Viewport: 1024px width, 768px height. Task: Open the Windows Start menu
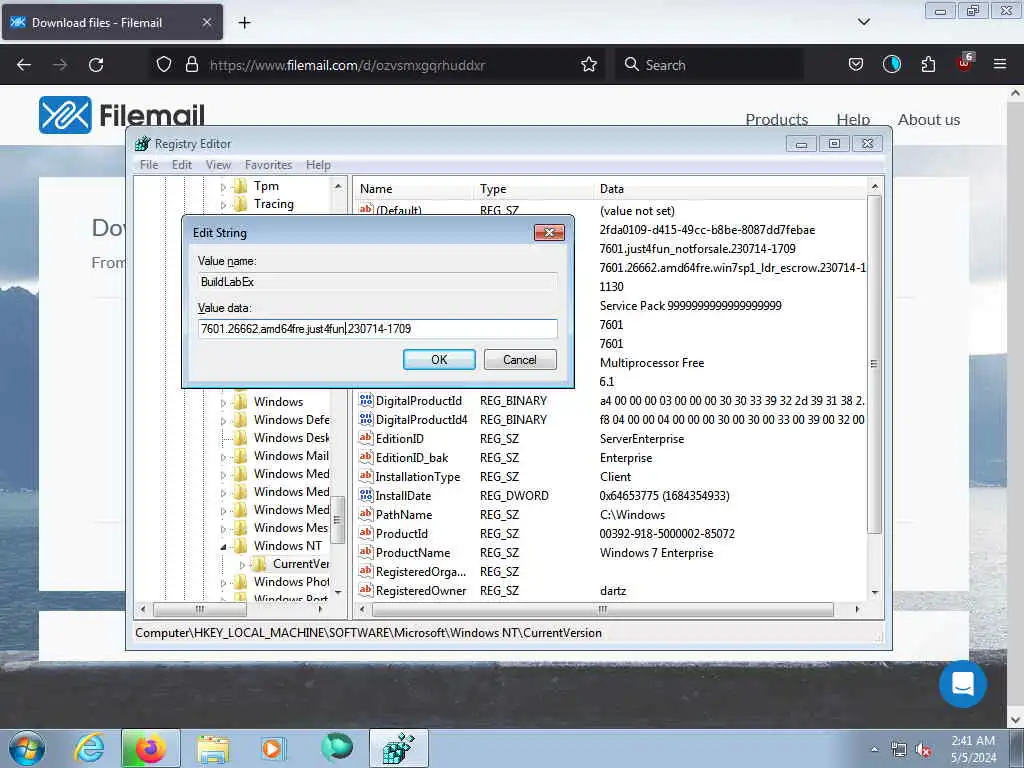click(27, 748)
